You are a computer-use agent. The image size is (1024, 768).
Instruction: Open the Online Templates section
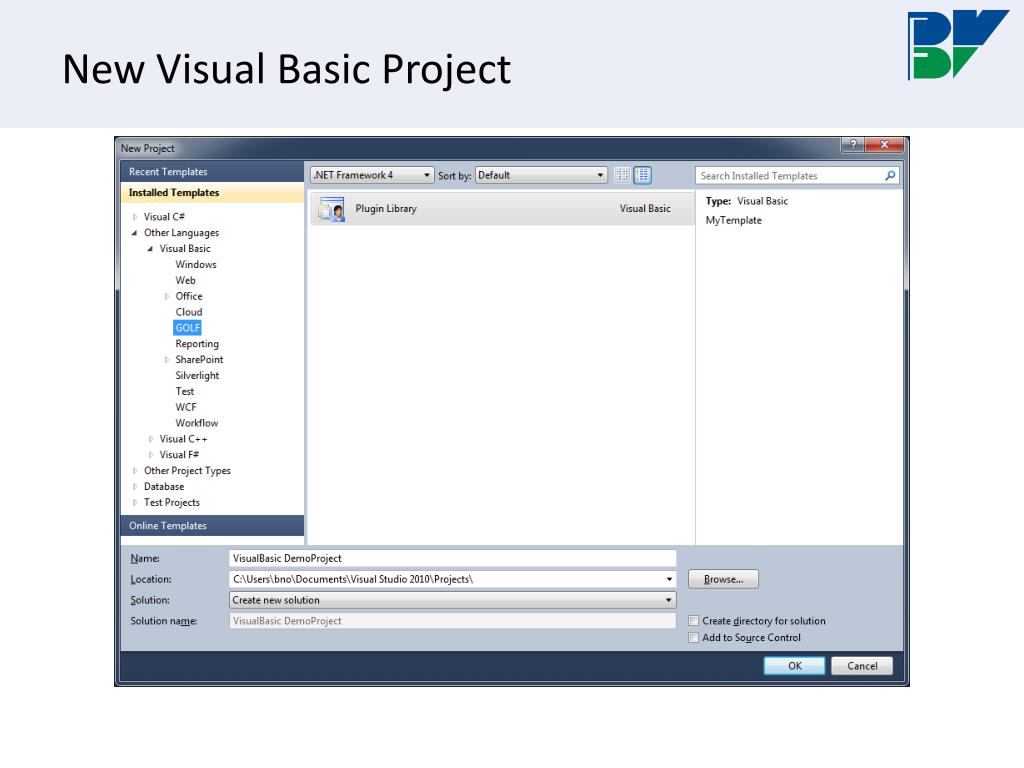point(212,526)
